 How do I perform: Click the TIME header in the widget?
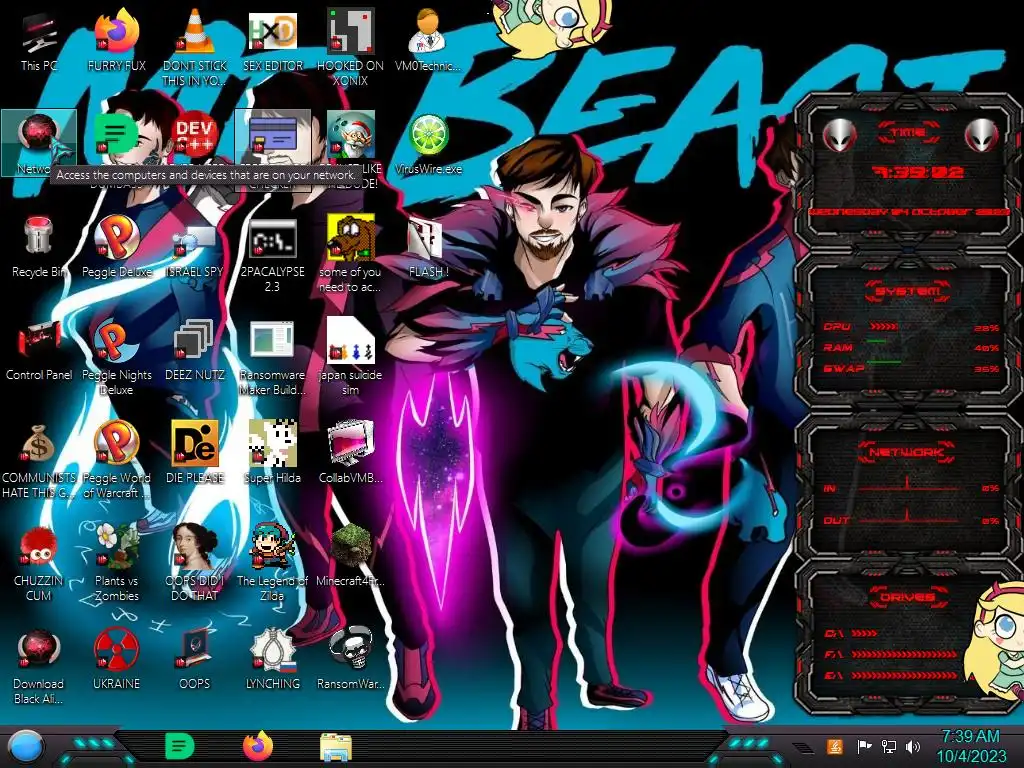pos(908,133)
